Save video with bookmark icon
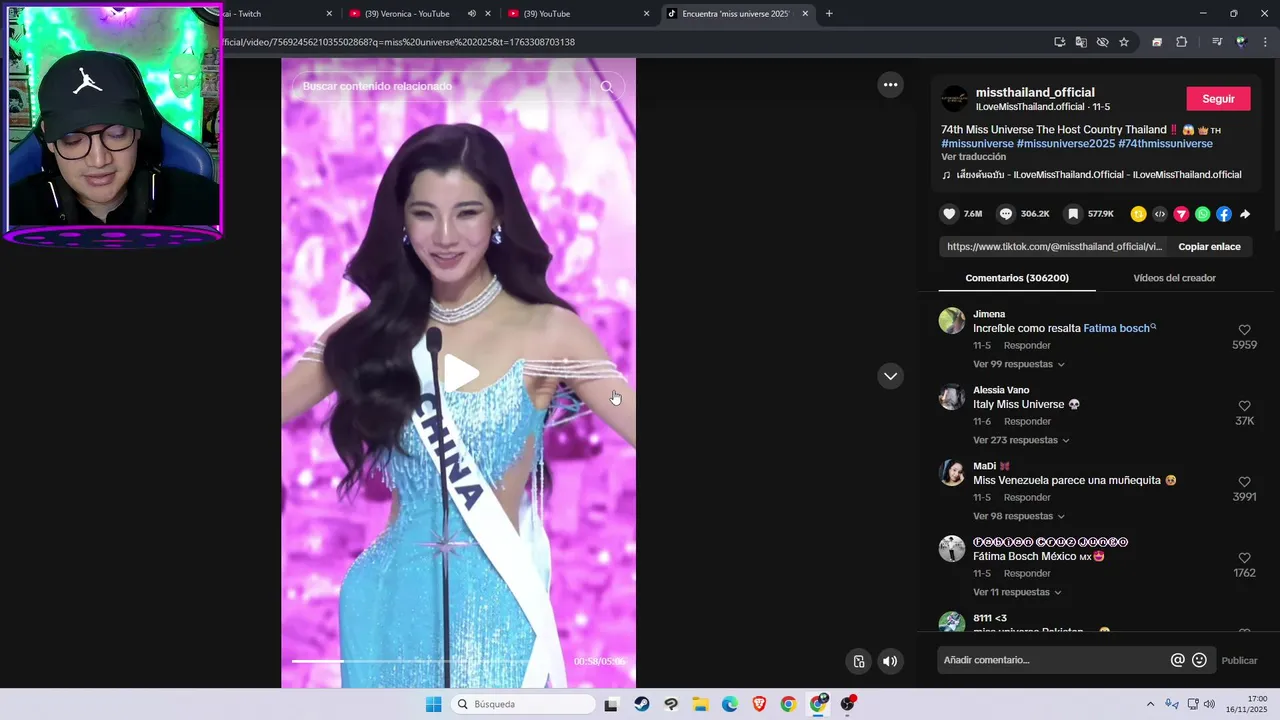 [1073, 214]
